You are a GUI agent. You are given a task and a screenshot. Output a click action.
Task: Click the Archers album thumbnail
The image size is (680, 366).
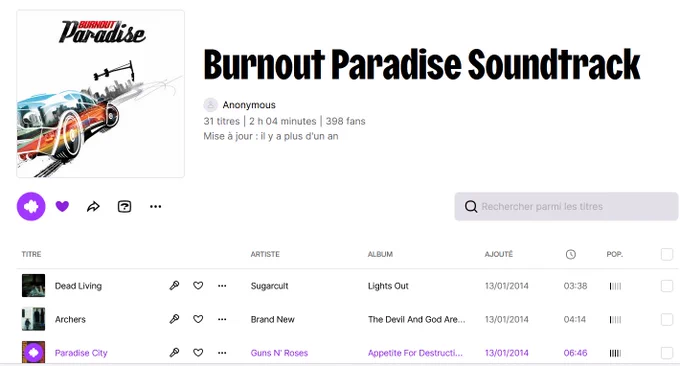(x=33, y=319)
